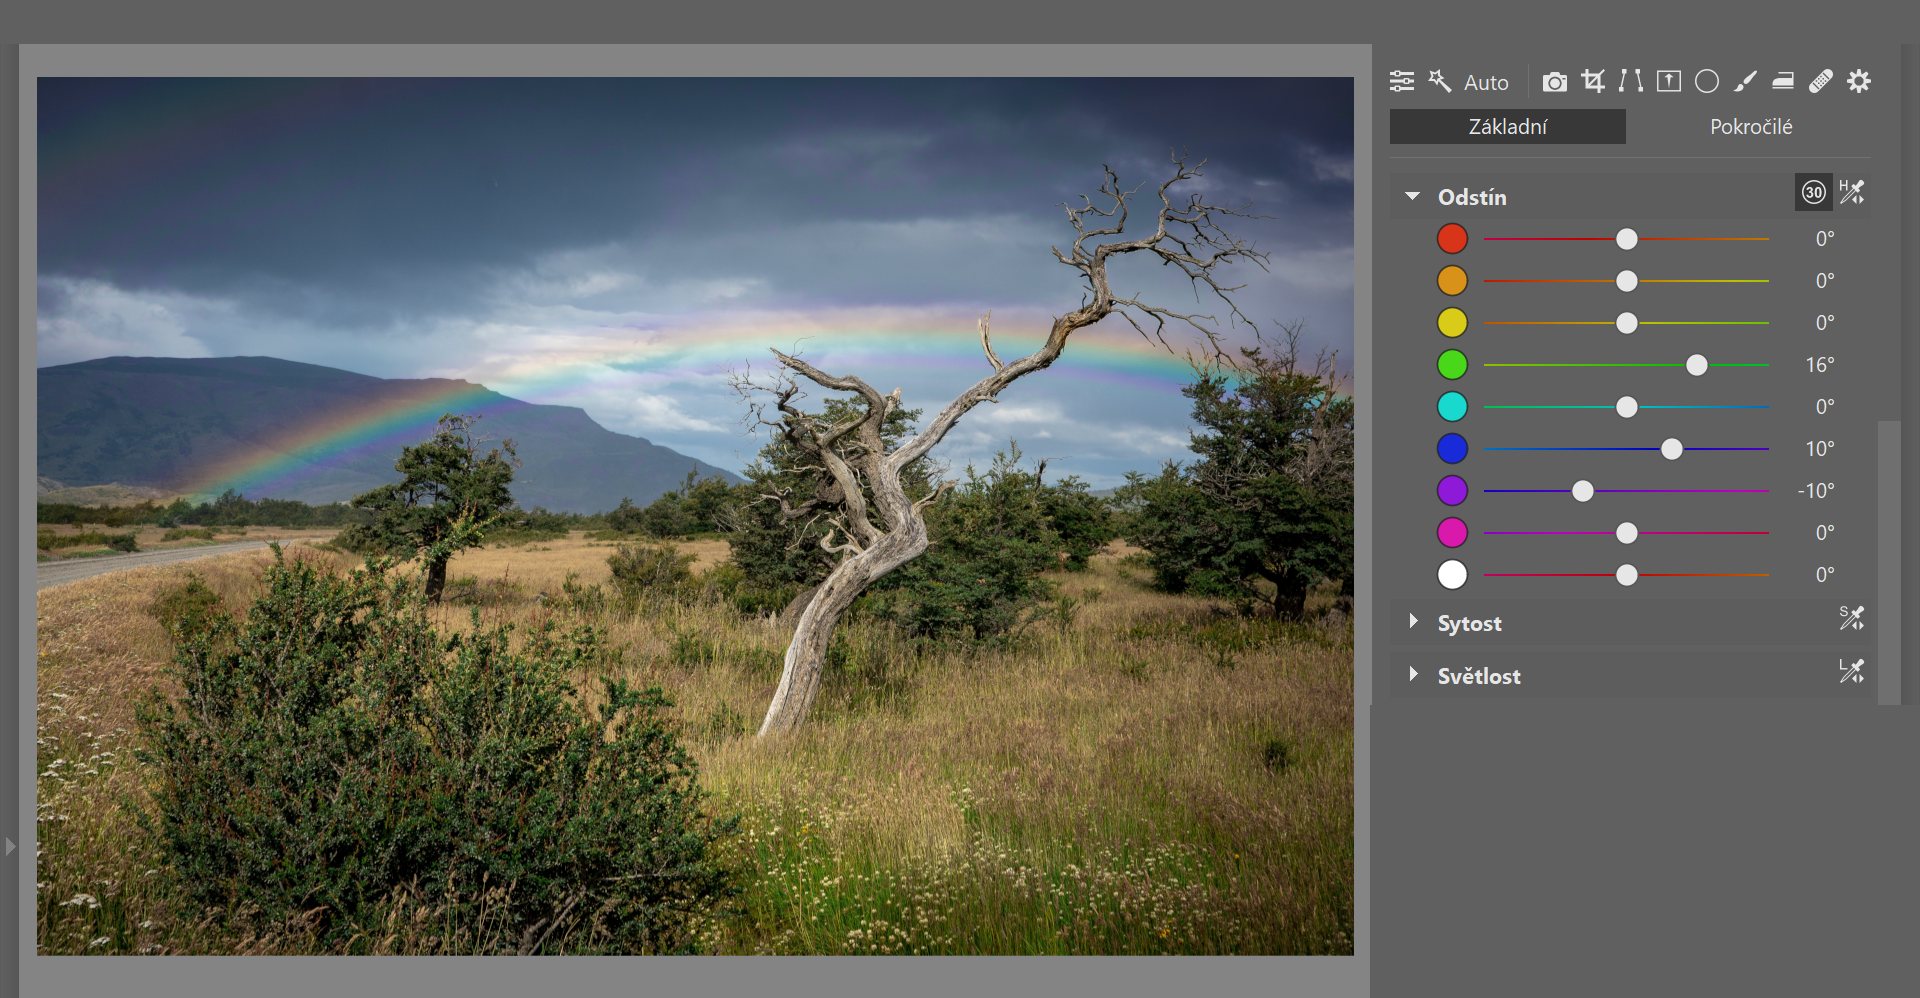
Task: Select the blue color swatch
Action: click(x=1452, y=449)
